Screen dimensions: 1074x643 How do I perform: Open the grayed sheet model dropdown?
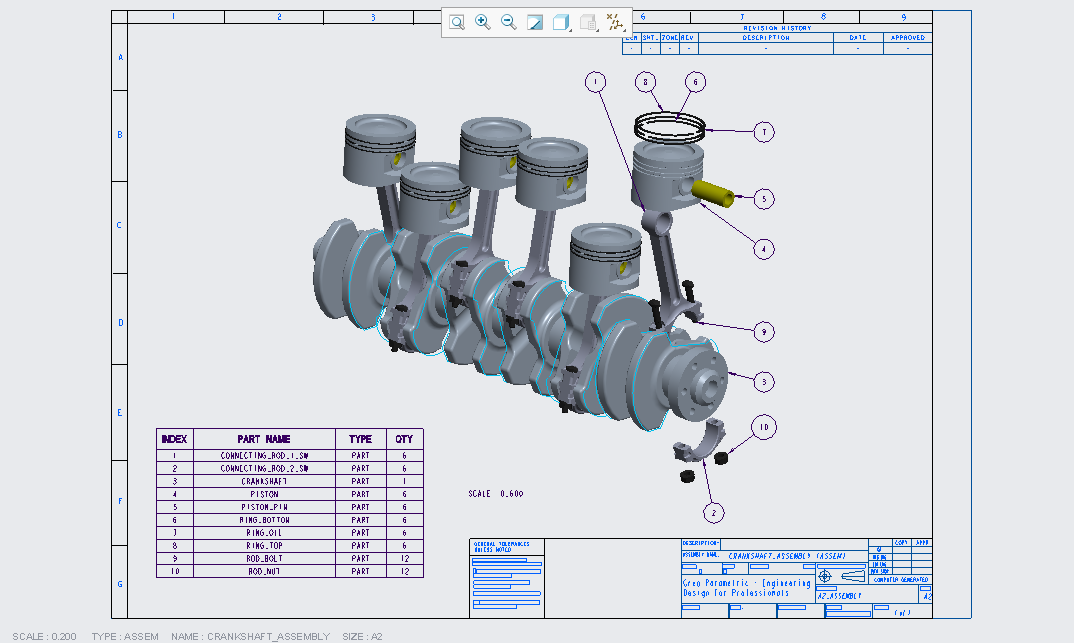(589, 22)
